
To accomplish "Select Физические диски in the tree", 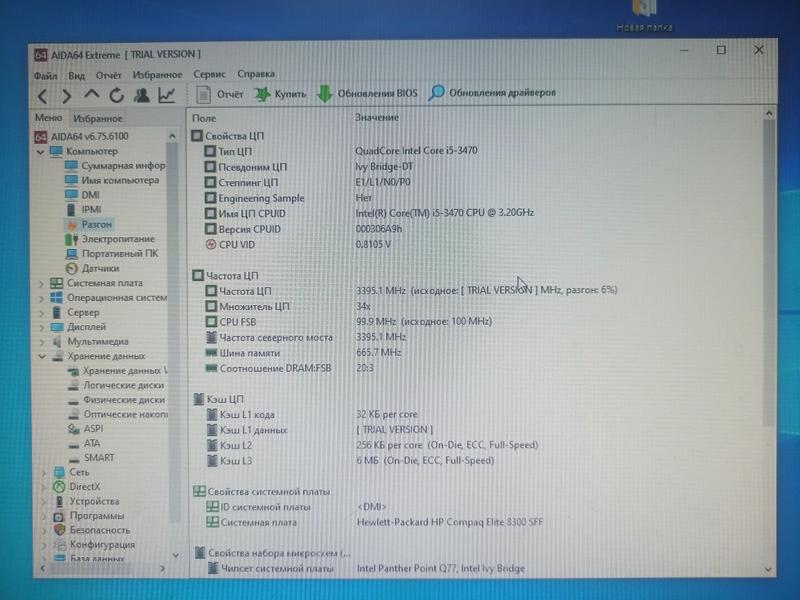I will click(117, 400).
